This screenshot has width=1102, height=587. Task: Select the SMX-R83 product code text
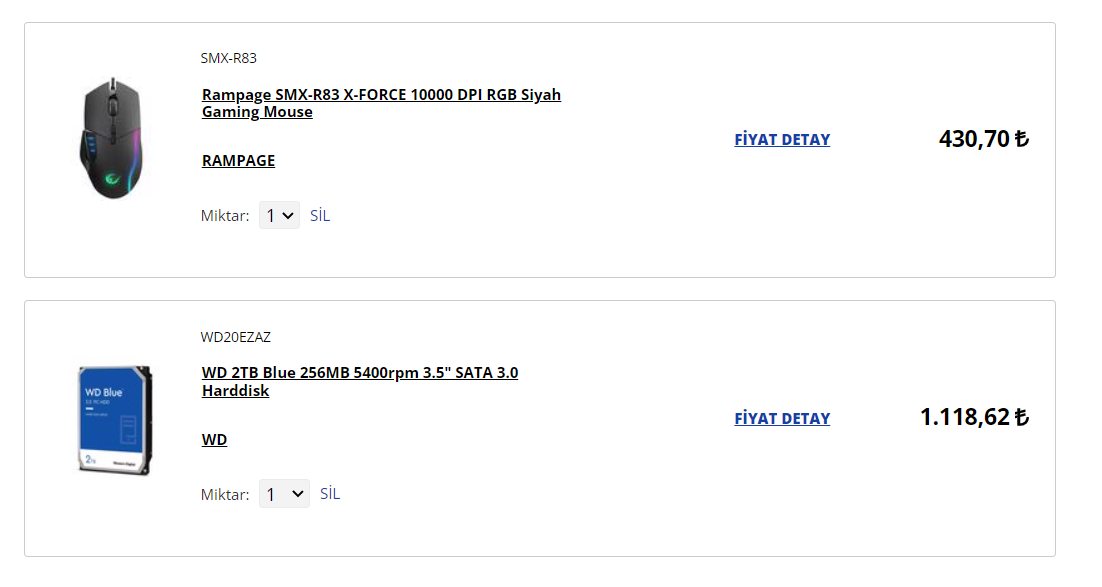tap(228, 58)
